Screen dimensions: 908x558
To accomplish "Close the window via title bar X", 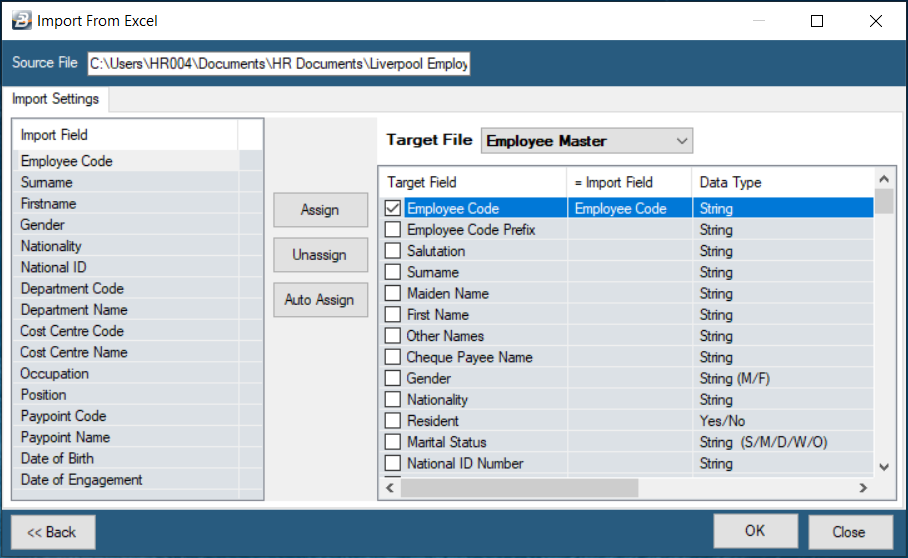I will 876,21.
